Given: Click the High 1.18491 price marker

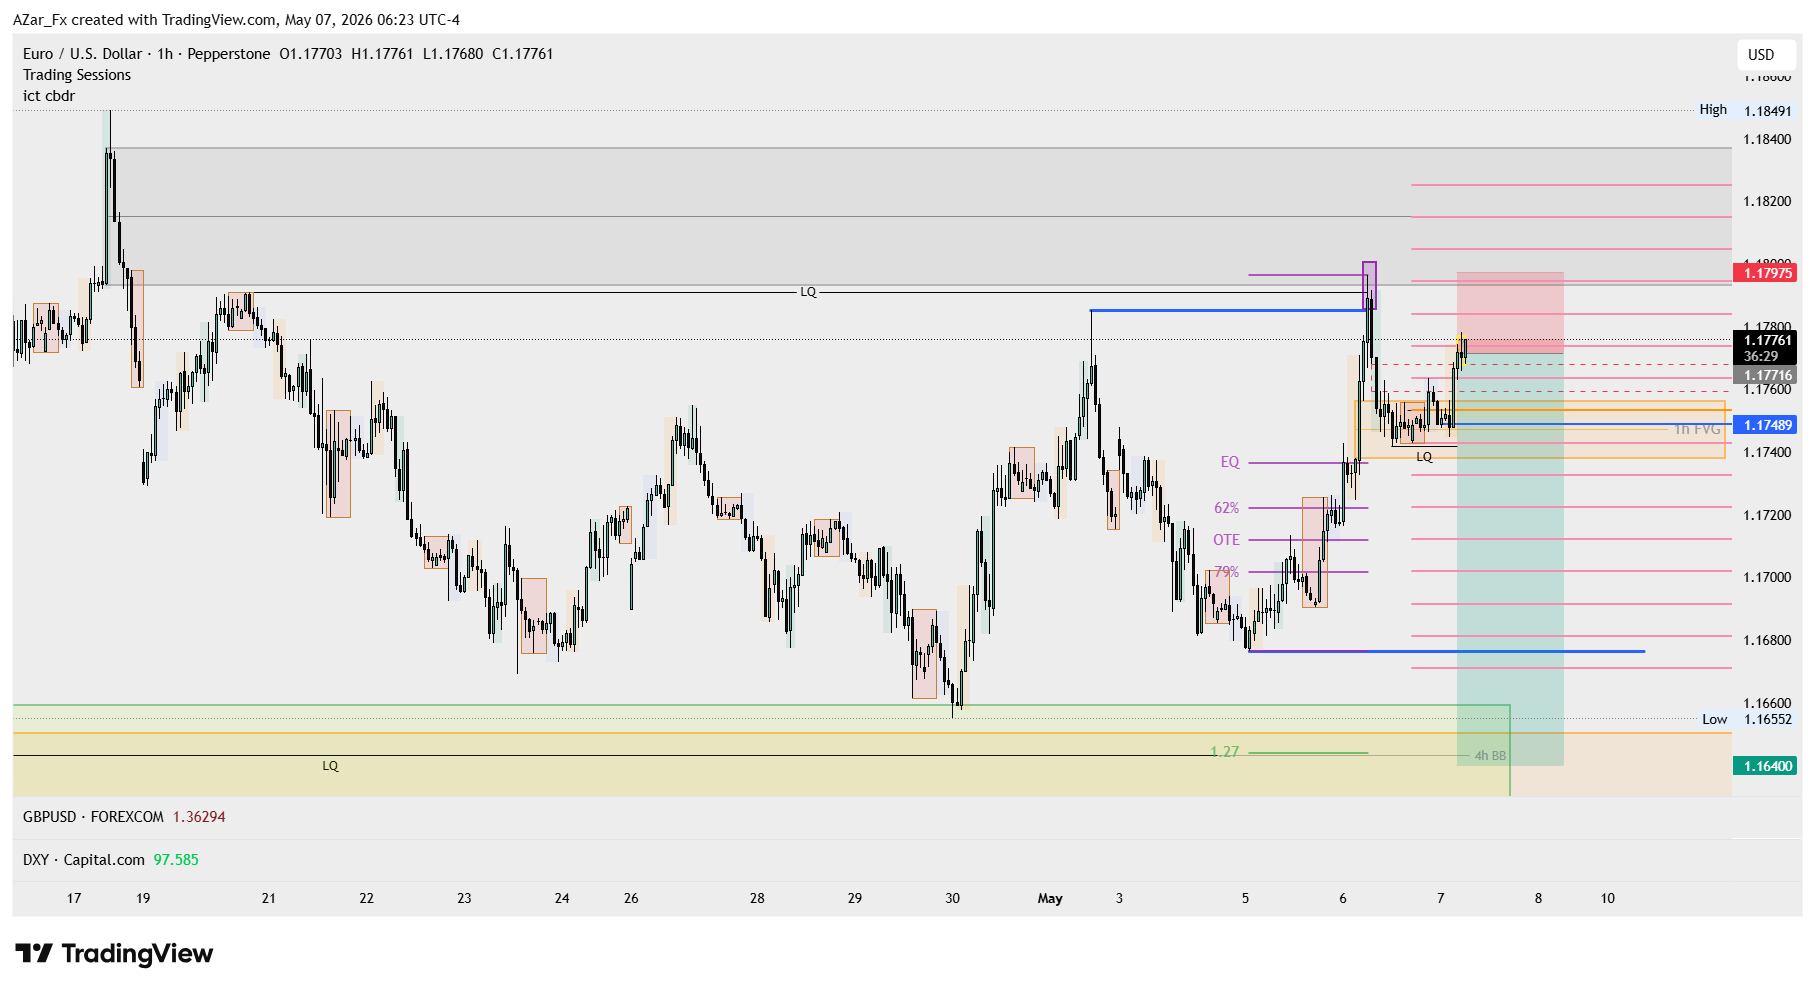Looking at the screenshot, I should point(1746,110).
